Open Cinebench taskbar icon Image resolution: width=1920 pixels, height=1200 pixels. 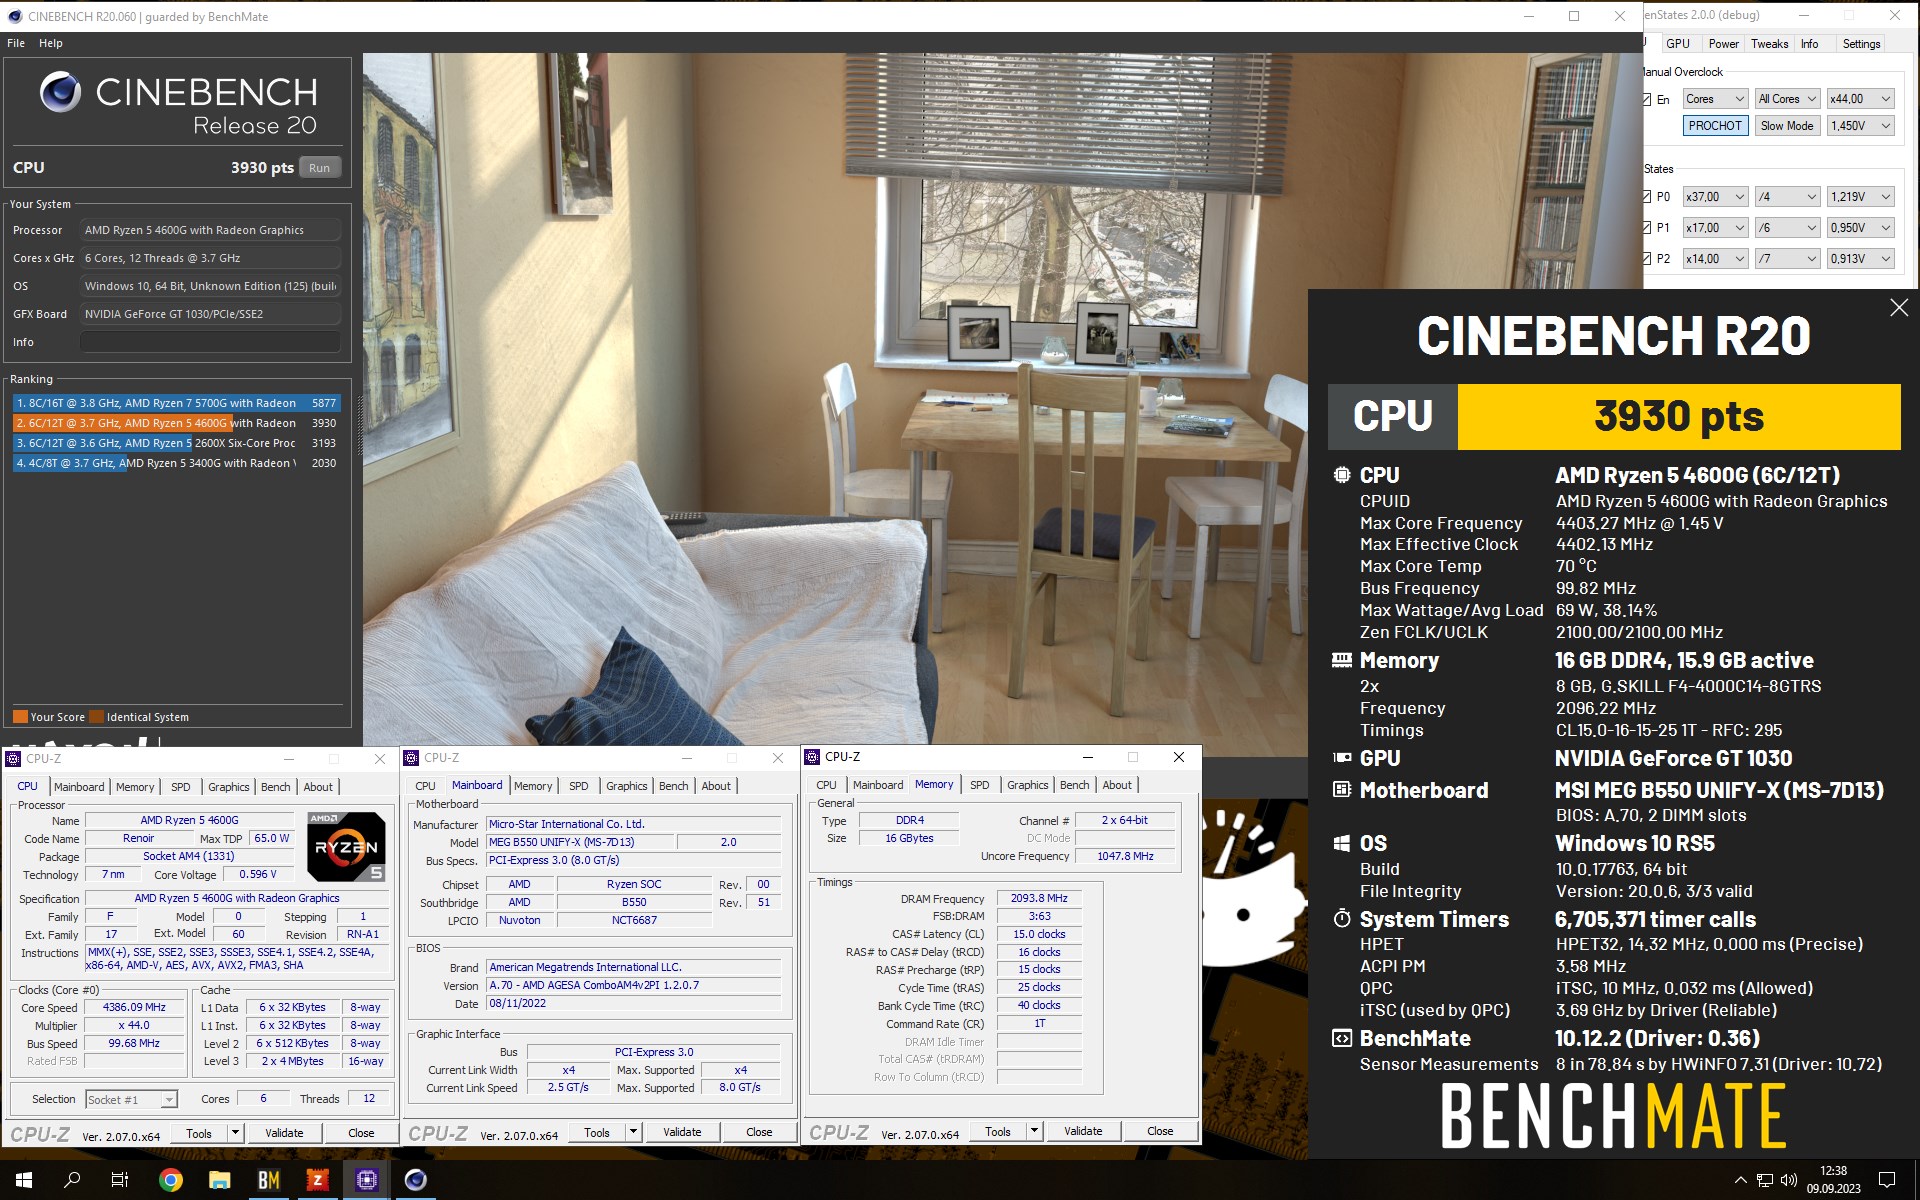tap(416, 1180)
